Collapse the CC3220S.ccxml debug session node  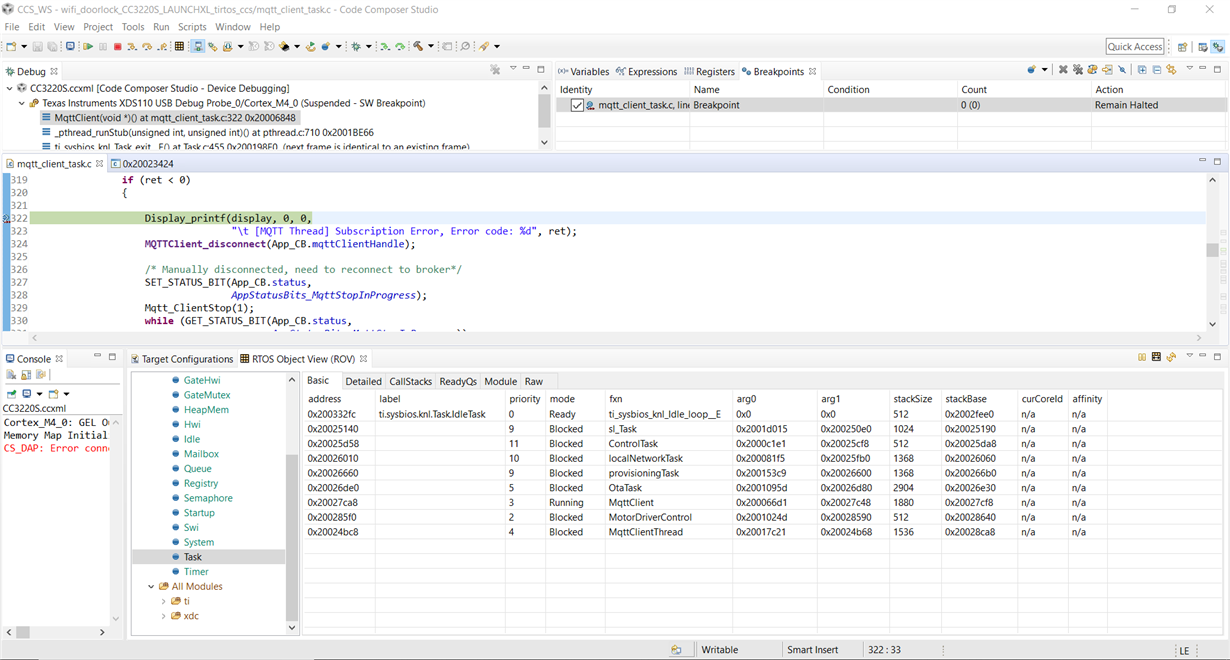(x=10, y=88)
